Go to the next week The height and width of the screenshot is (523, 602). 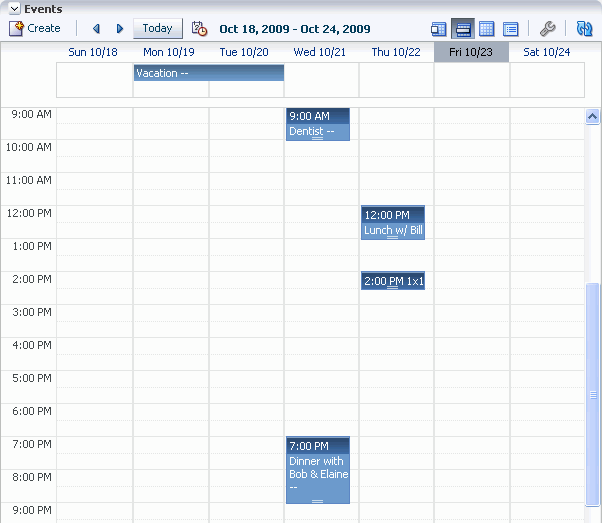click(120, 29)
